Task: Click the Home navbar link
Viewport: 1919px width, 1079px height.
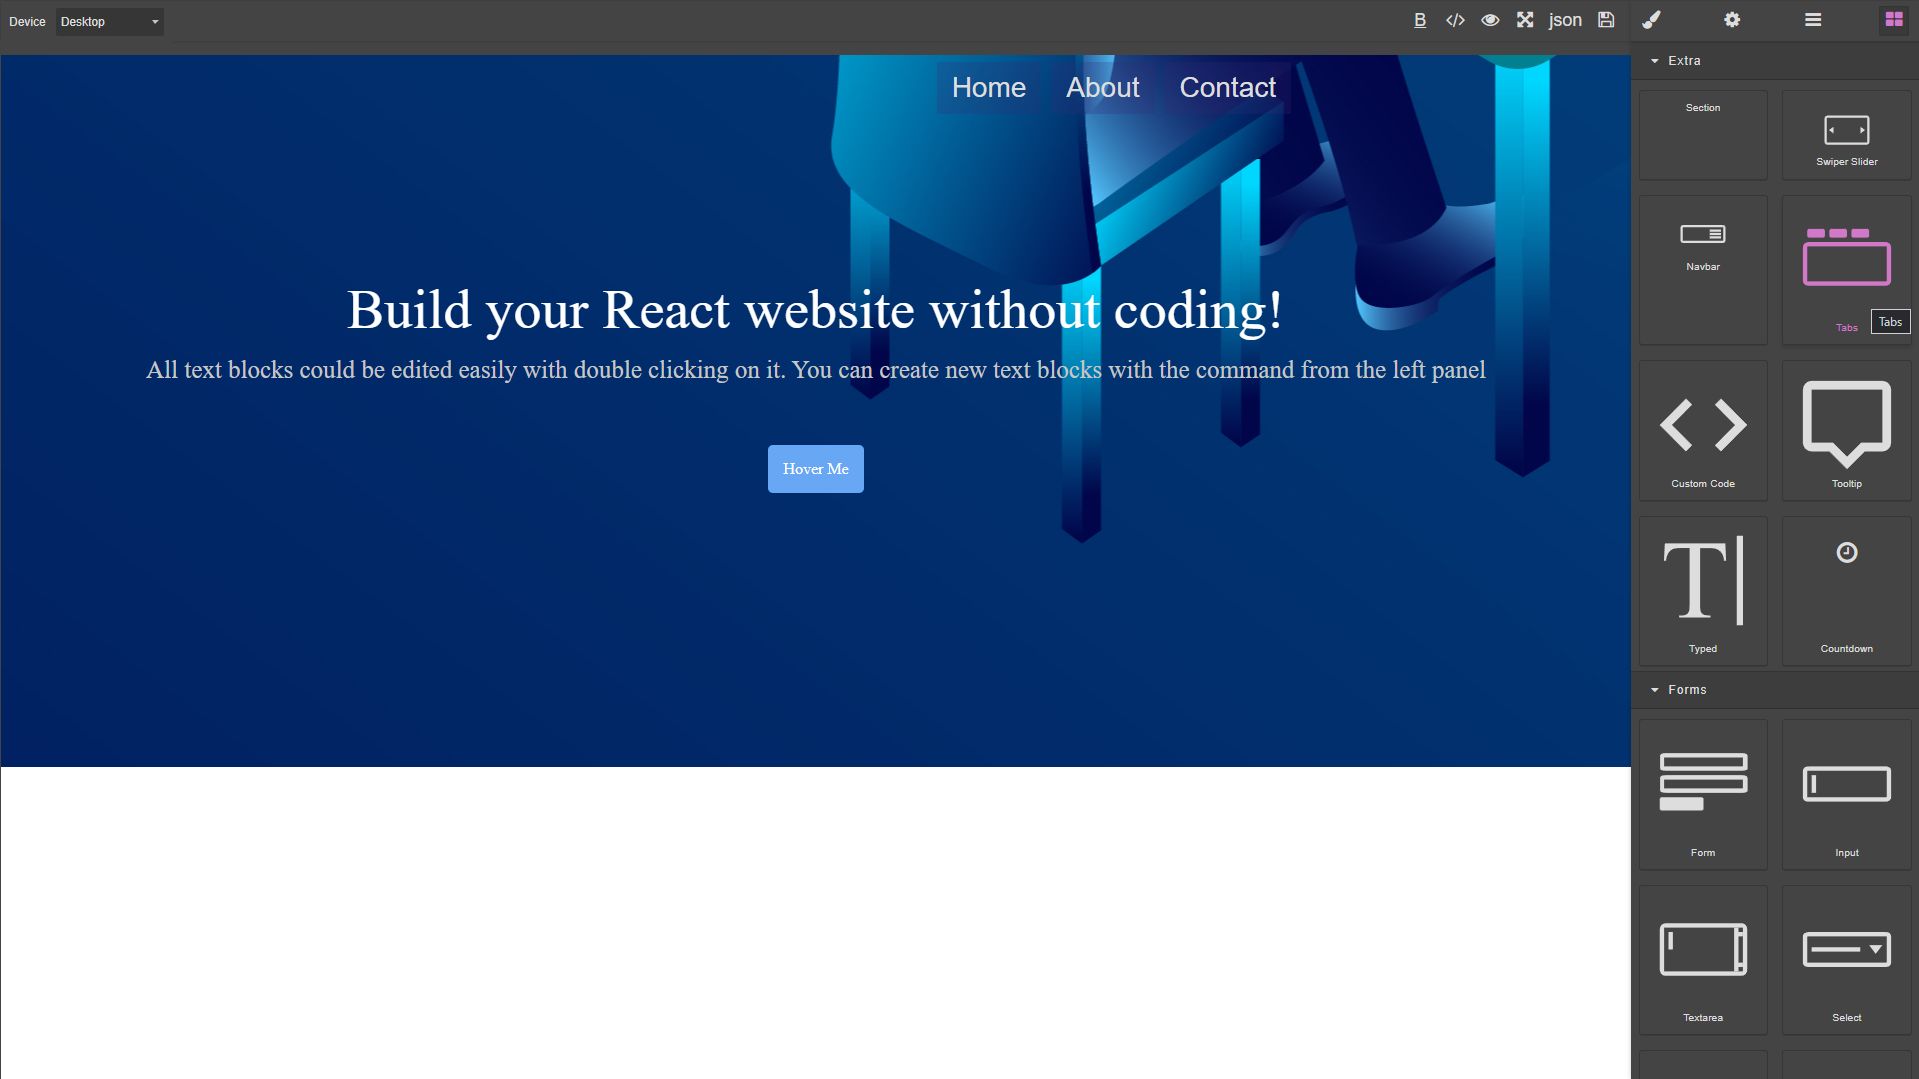Action: pyautogui.click(x=989, y=88)
